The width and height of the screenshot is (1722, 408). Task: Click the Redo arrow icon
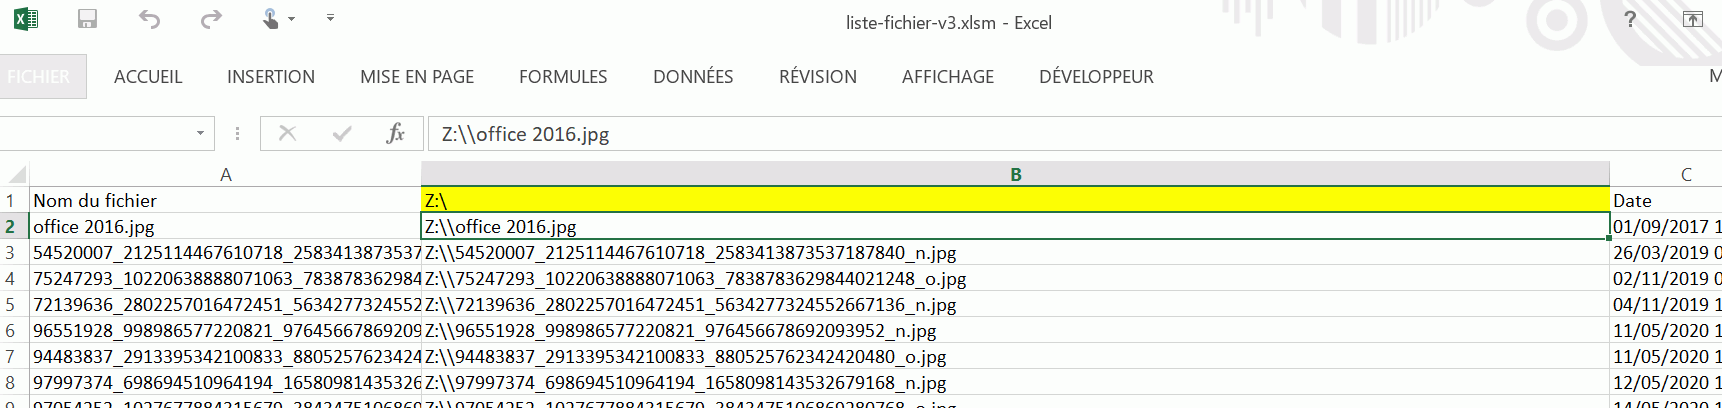[x=211, y=19]
